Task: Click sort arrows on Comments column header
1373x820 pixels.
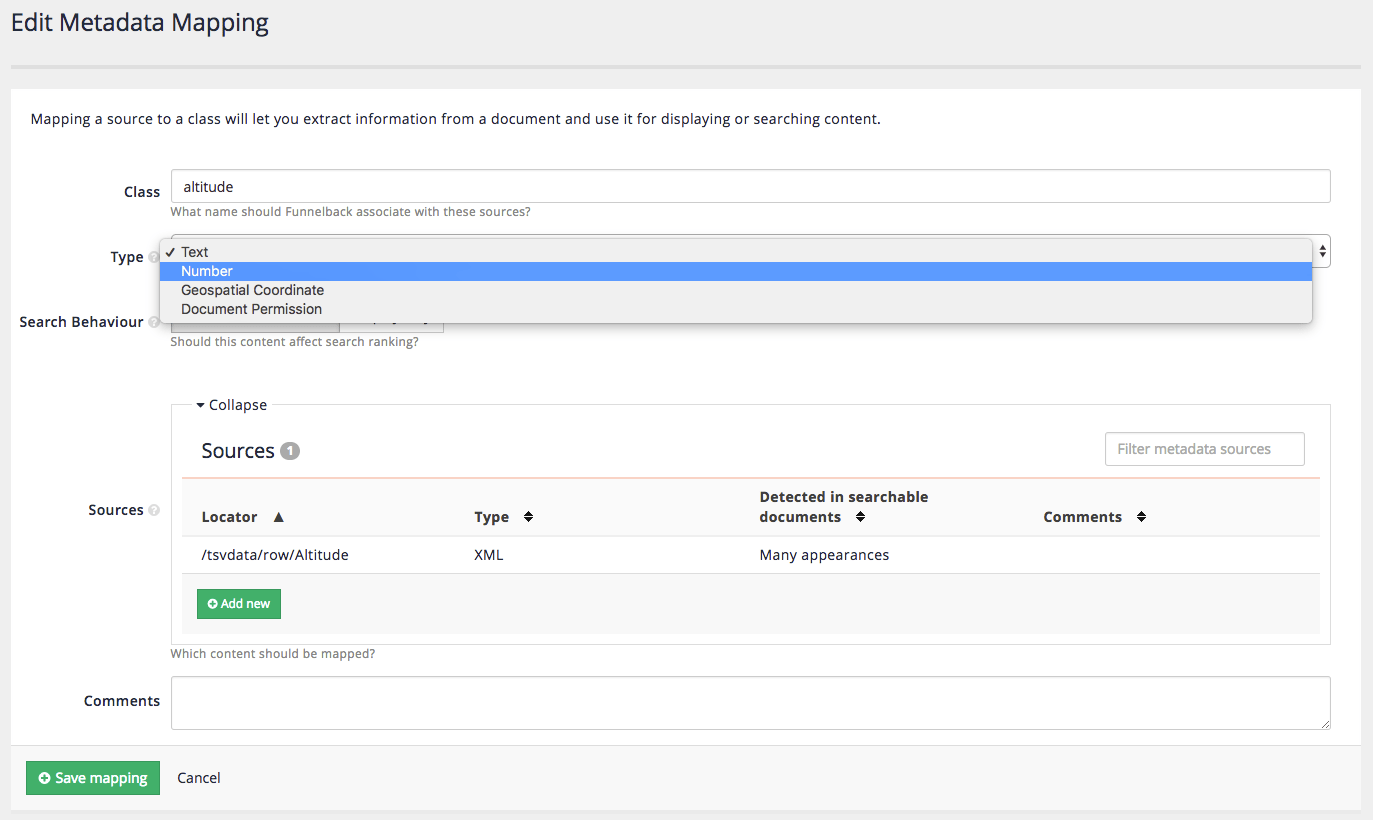Action: (1141, 517)
